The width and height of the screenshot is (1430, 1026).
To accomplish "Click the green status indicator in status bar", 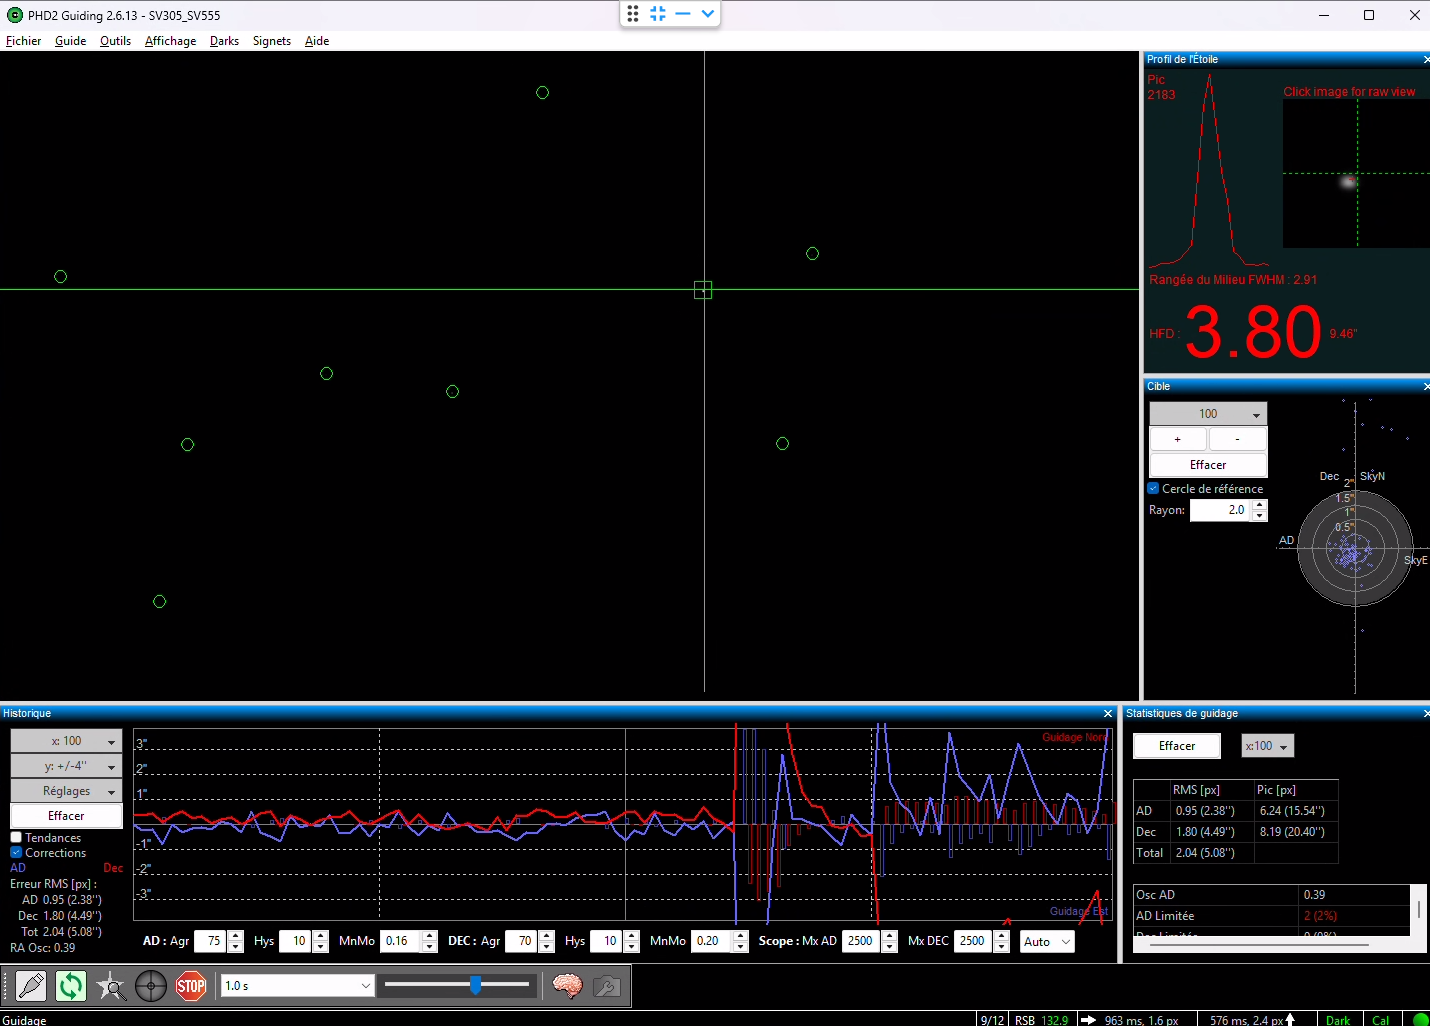I will tap(1420, 1020).
